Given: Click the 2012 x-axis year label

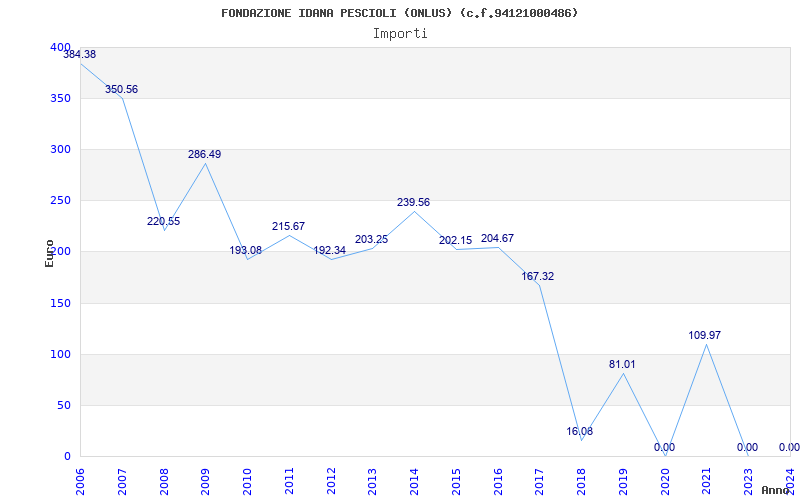Looking at the screenshot, I should [331, 482].
